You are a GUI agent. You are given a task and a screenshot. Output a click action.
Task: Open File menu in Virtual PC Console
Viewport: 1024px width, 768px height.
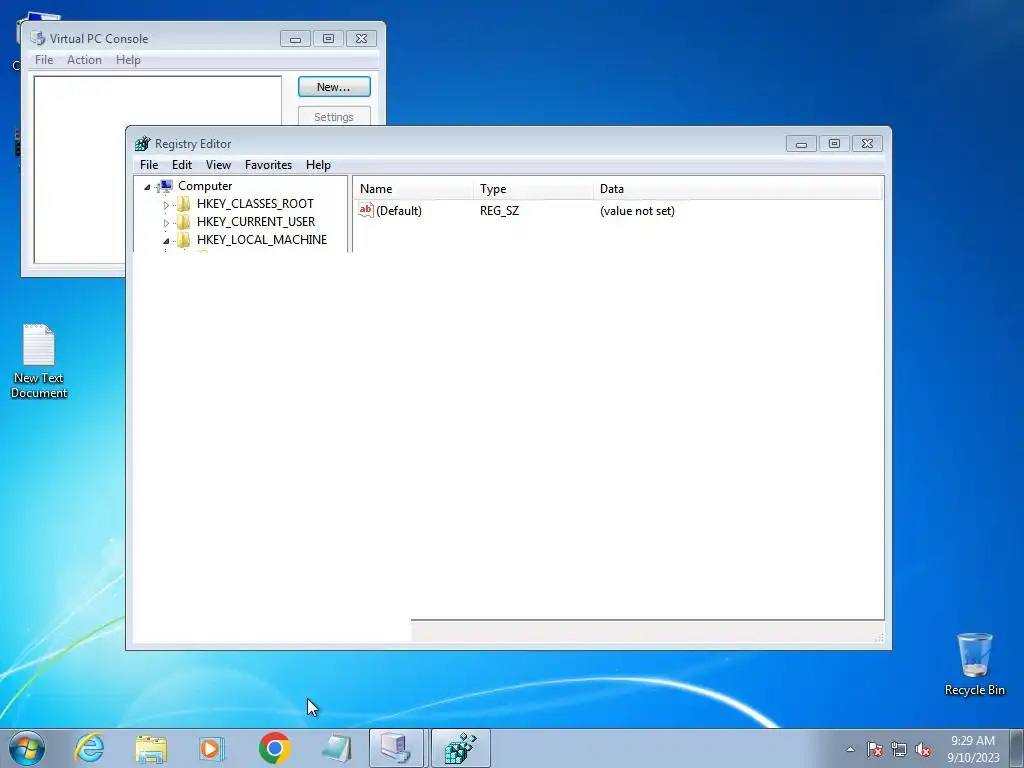44,59
